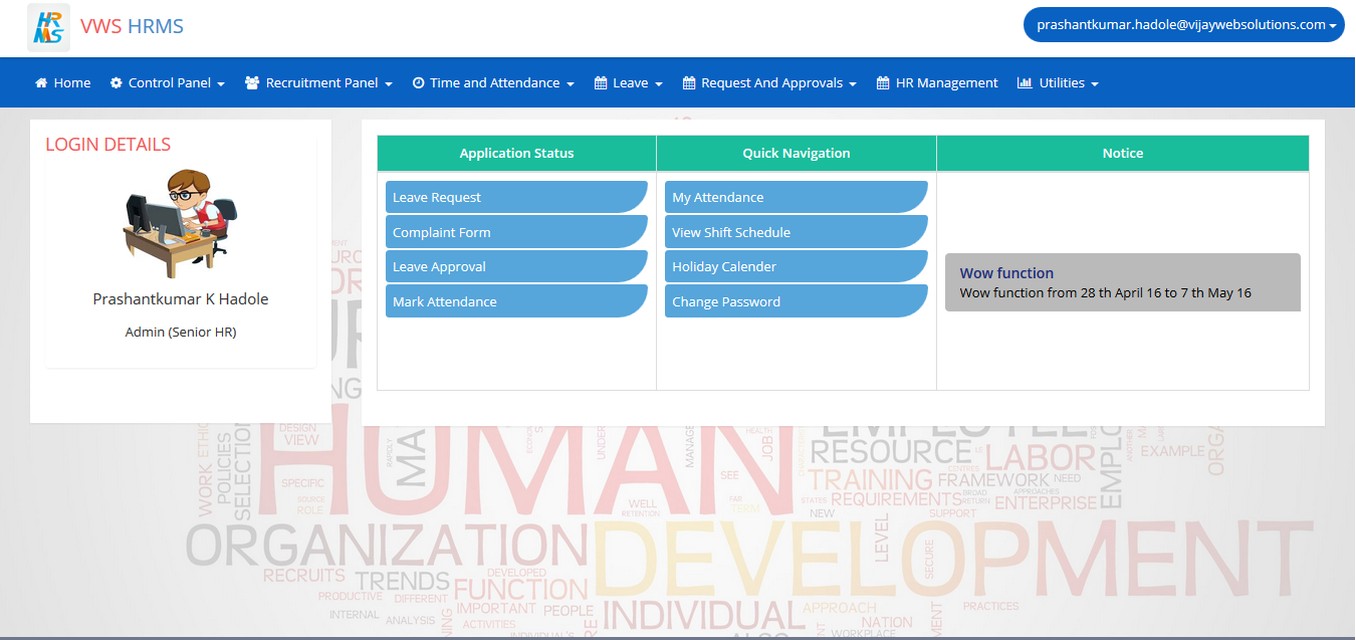The image size is (1356, 640).
Task: Open the Control Panel dropdown
Action: (167, 82)
